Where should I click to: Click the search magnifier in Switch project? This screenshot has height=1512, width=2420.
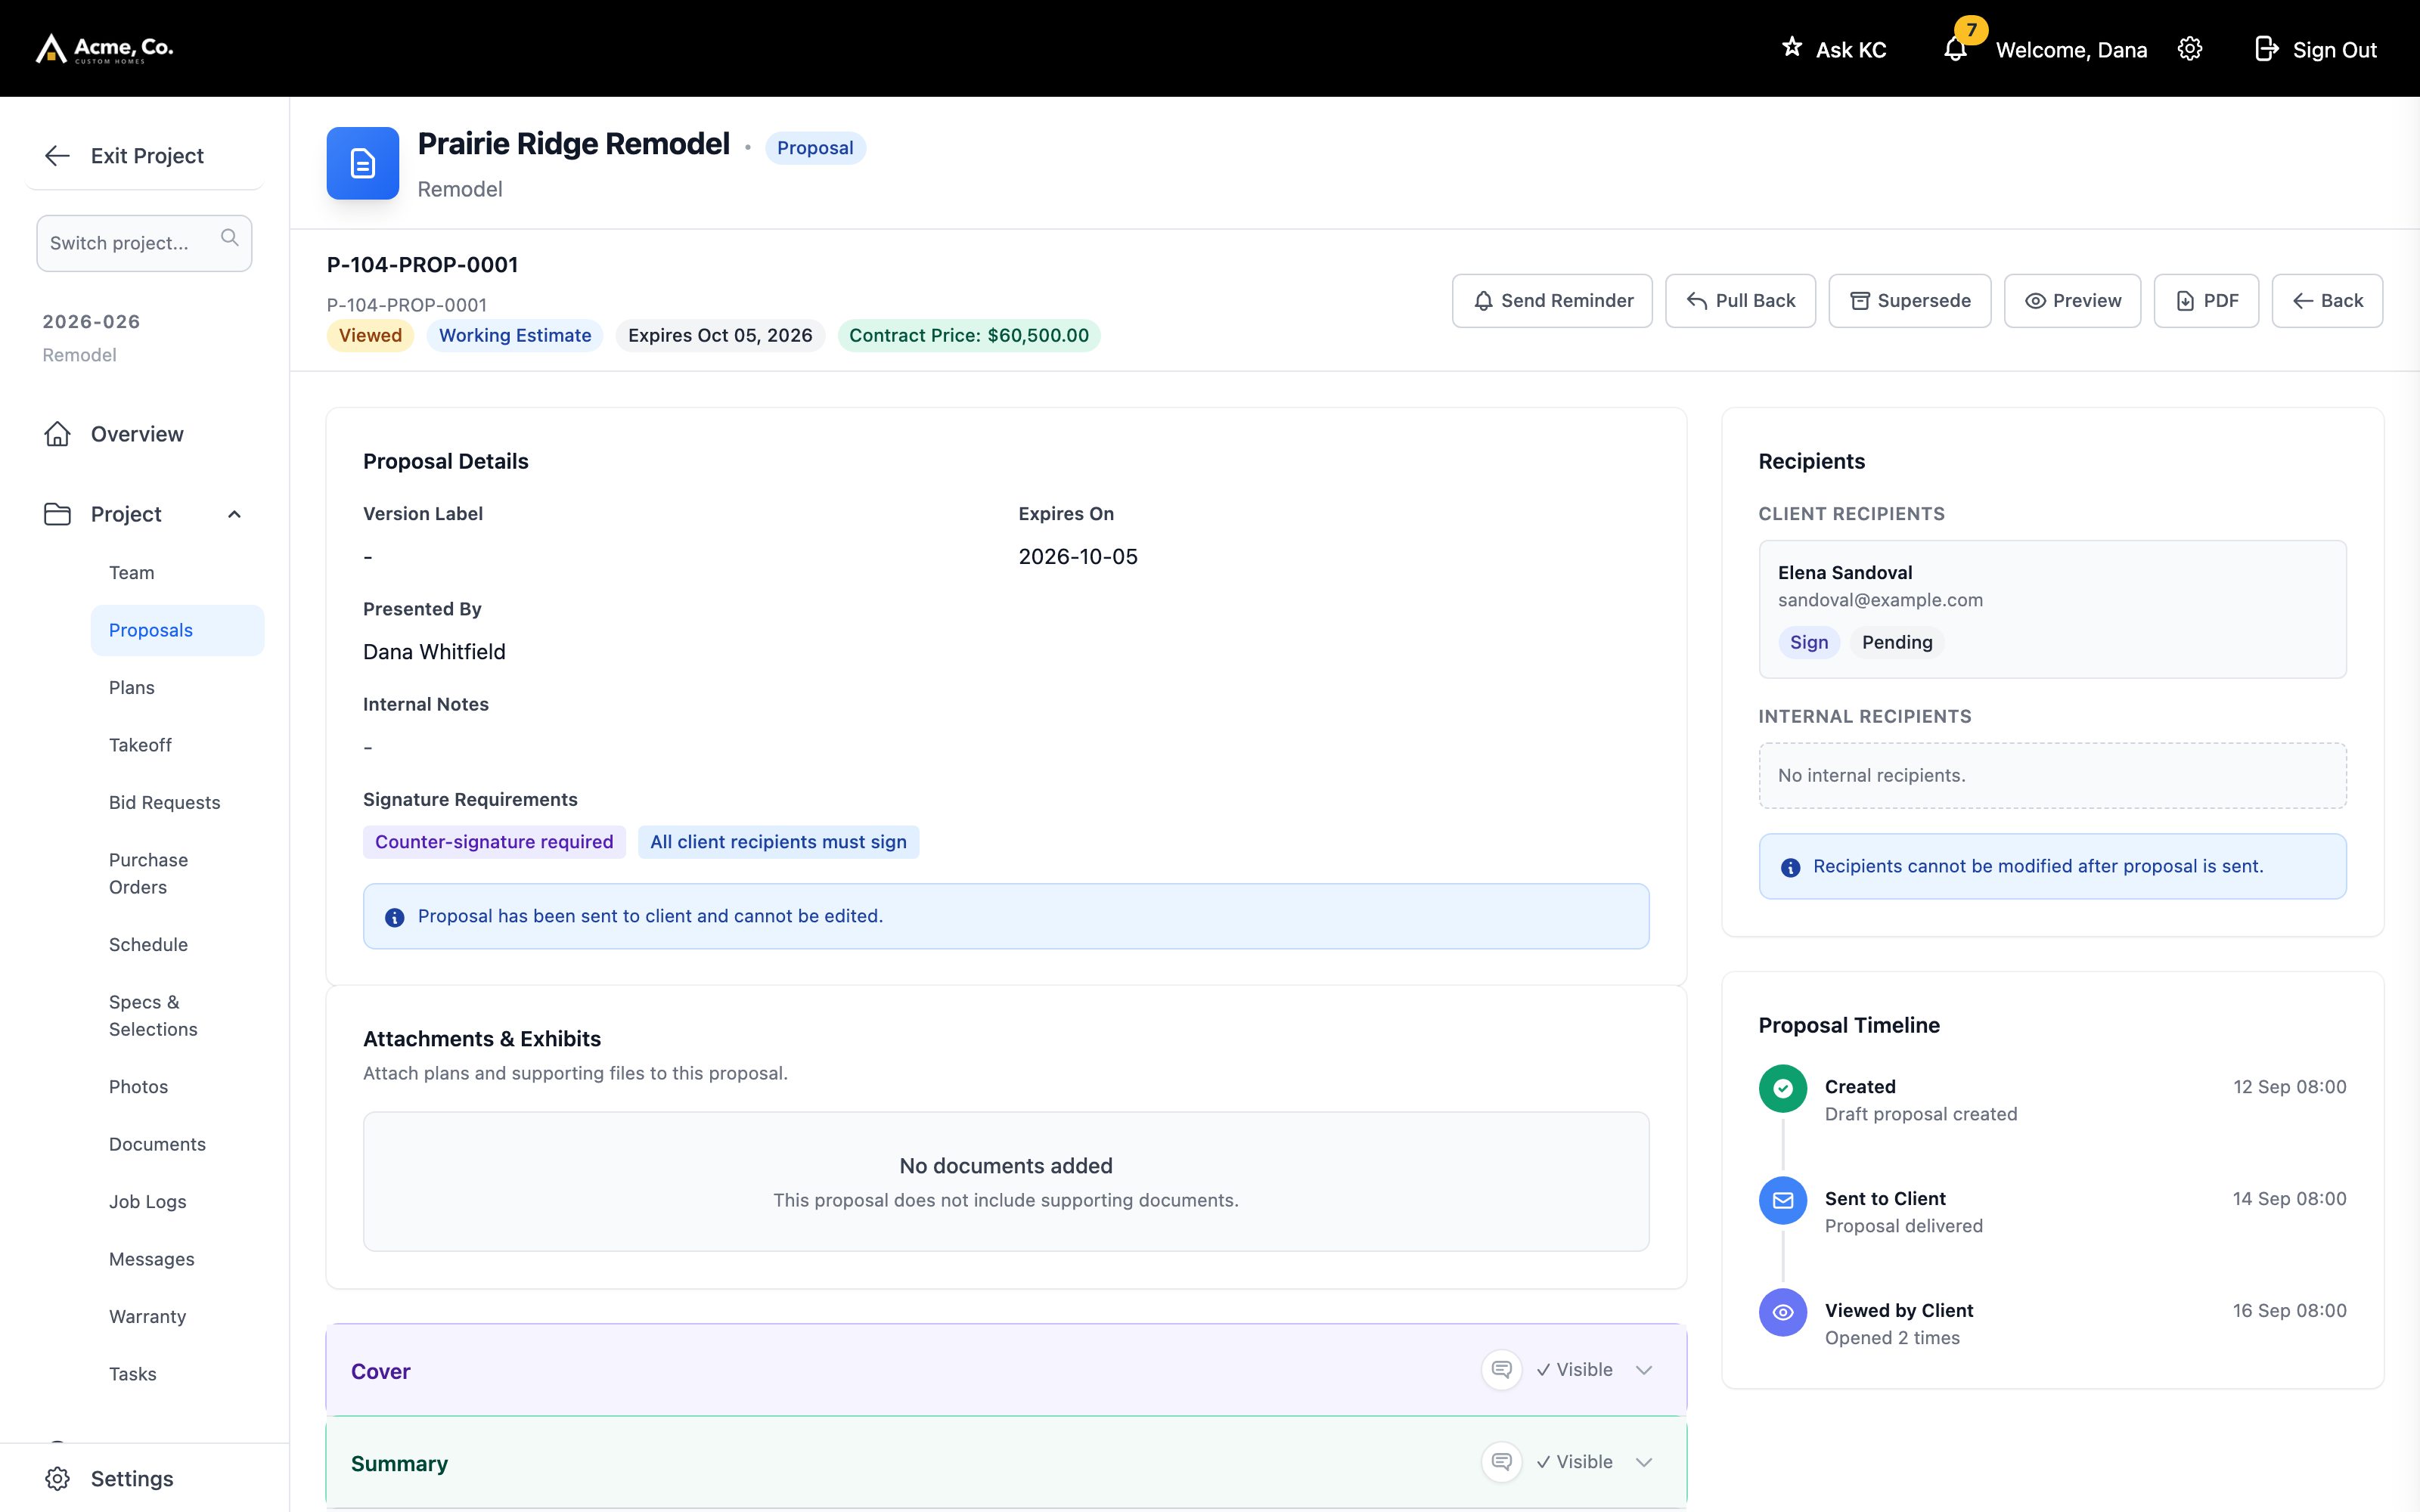(230, 238)
